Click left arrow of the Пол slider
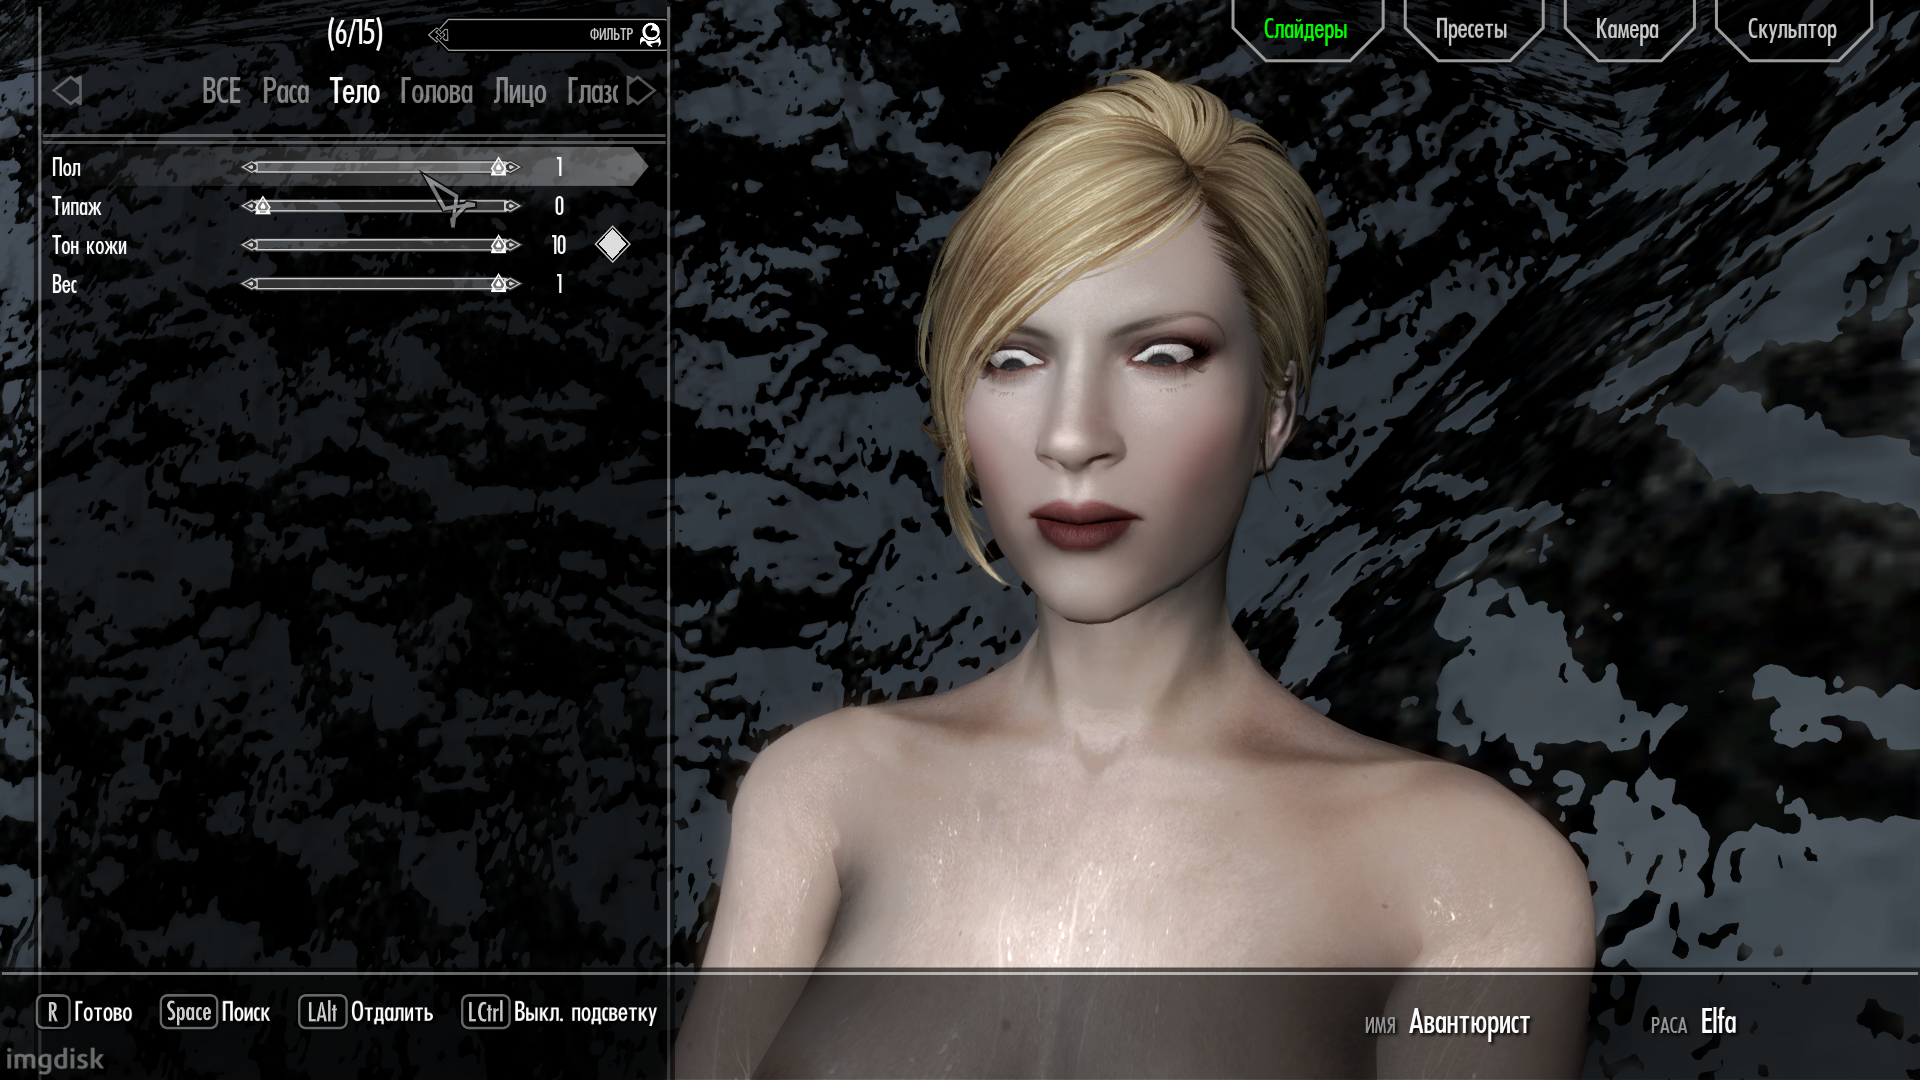 [x=250, y=168]
